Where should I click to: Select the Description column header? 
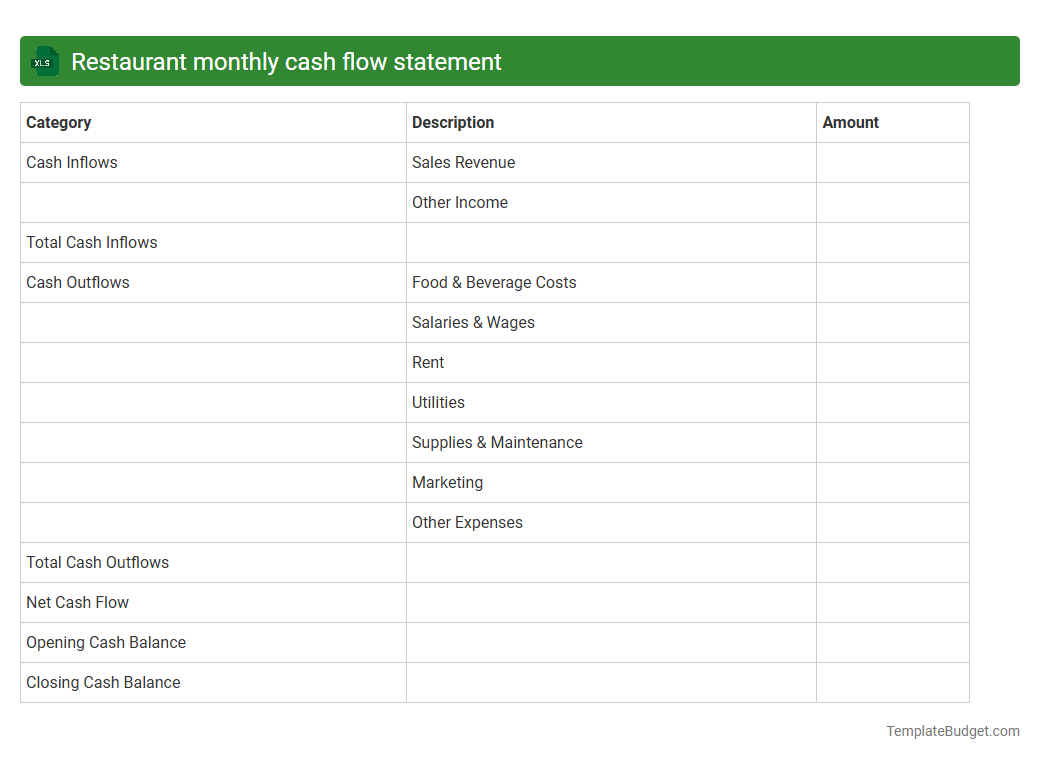(x=453, y=122)
